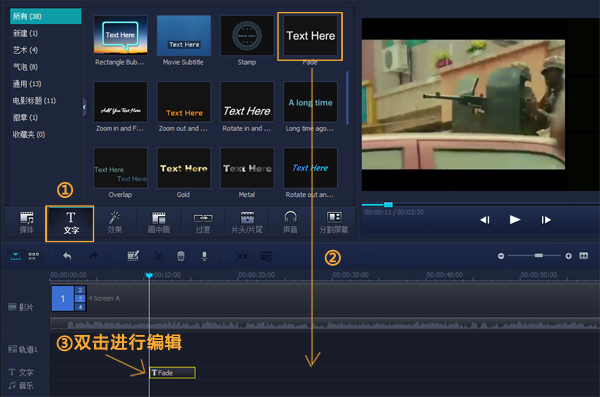Collapse the category sidebar arrow
Screen dimensions: 600x397
[x=85, y=107]
